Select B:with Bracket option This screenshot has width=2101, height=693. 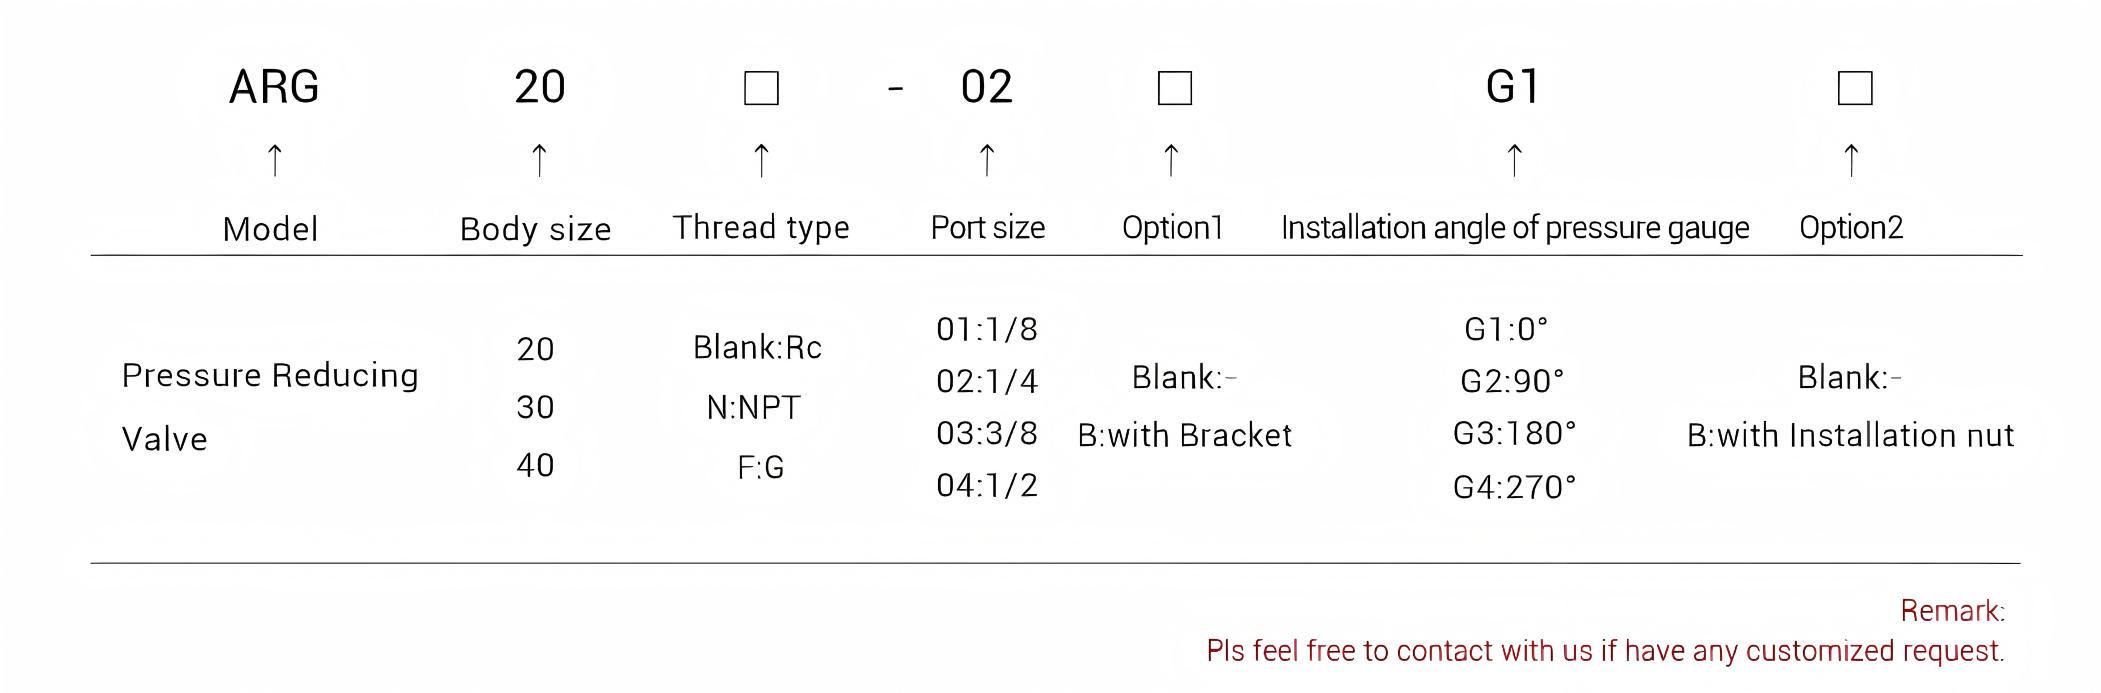1184,436
